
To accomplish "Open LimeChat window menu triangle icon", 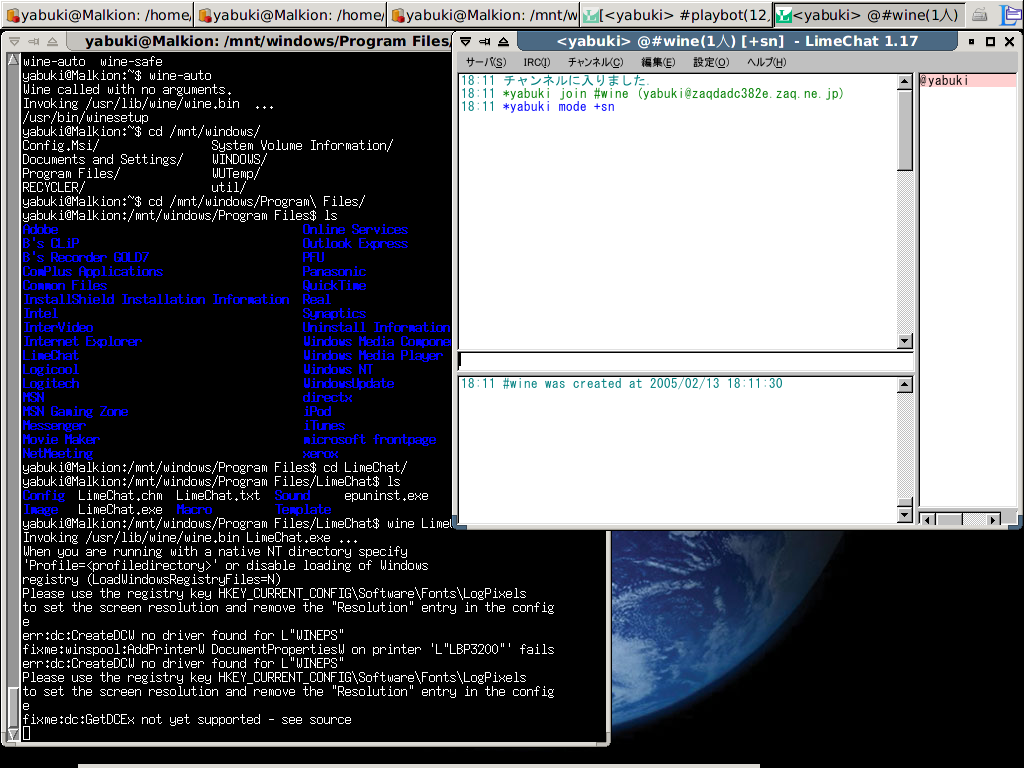I will (465, 41).
